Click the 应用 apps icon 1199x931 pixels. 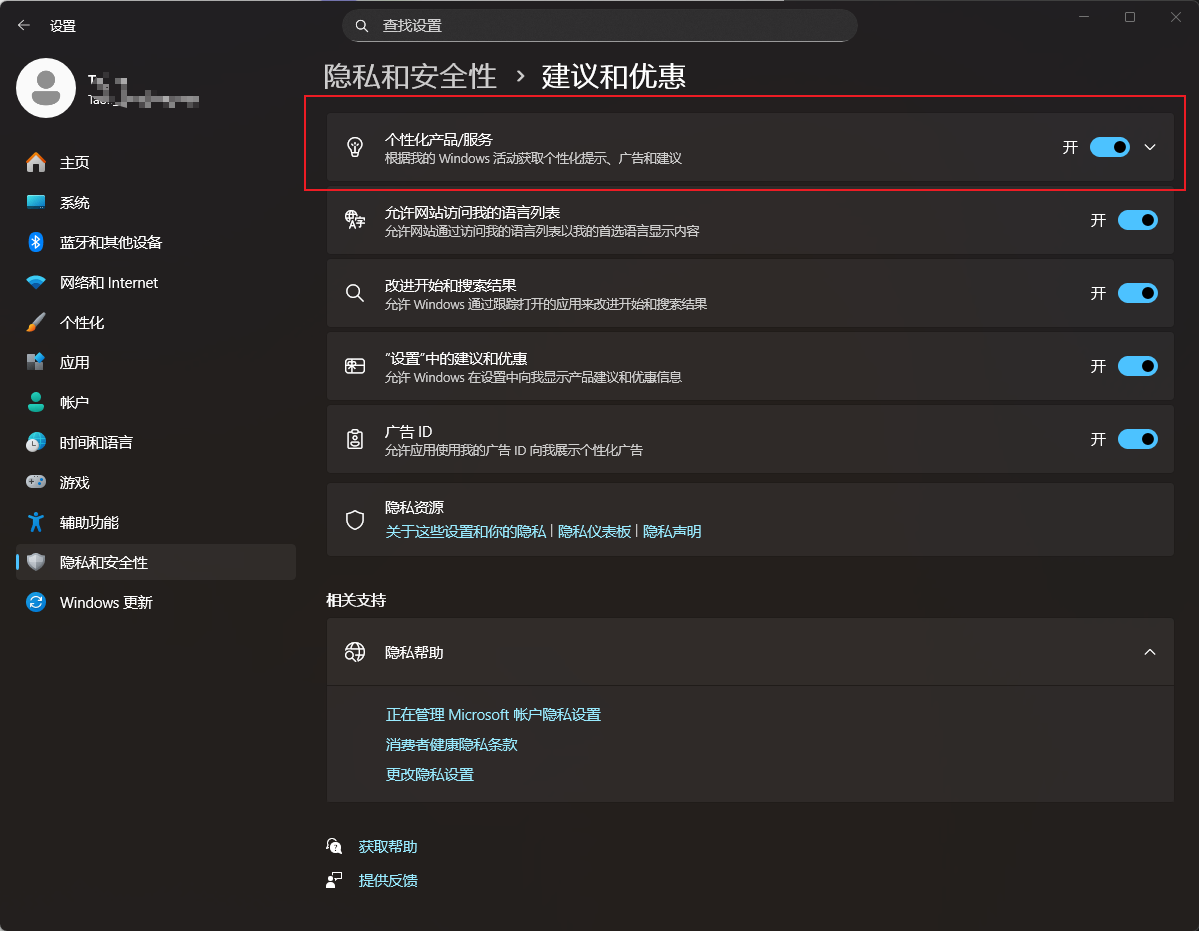[36, 362]
